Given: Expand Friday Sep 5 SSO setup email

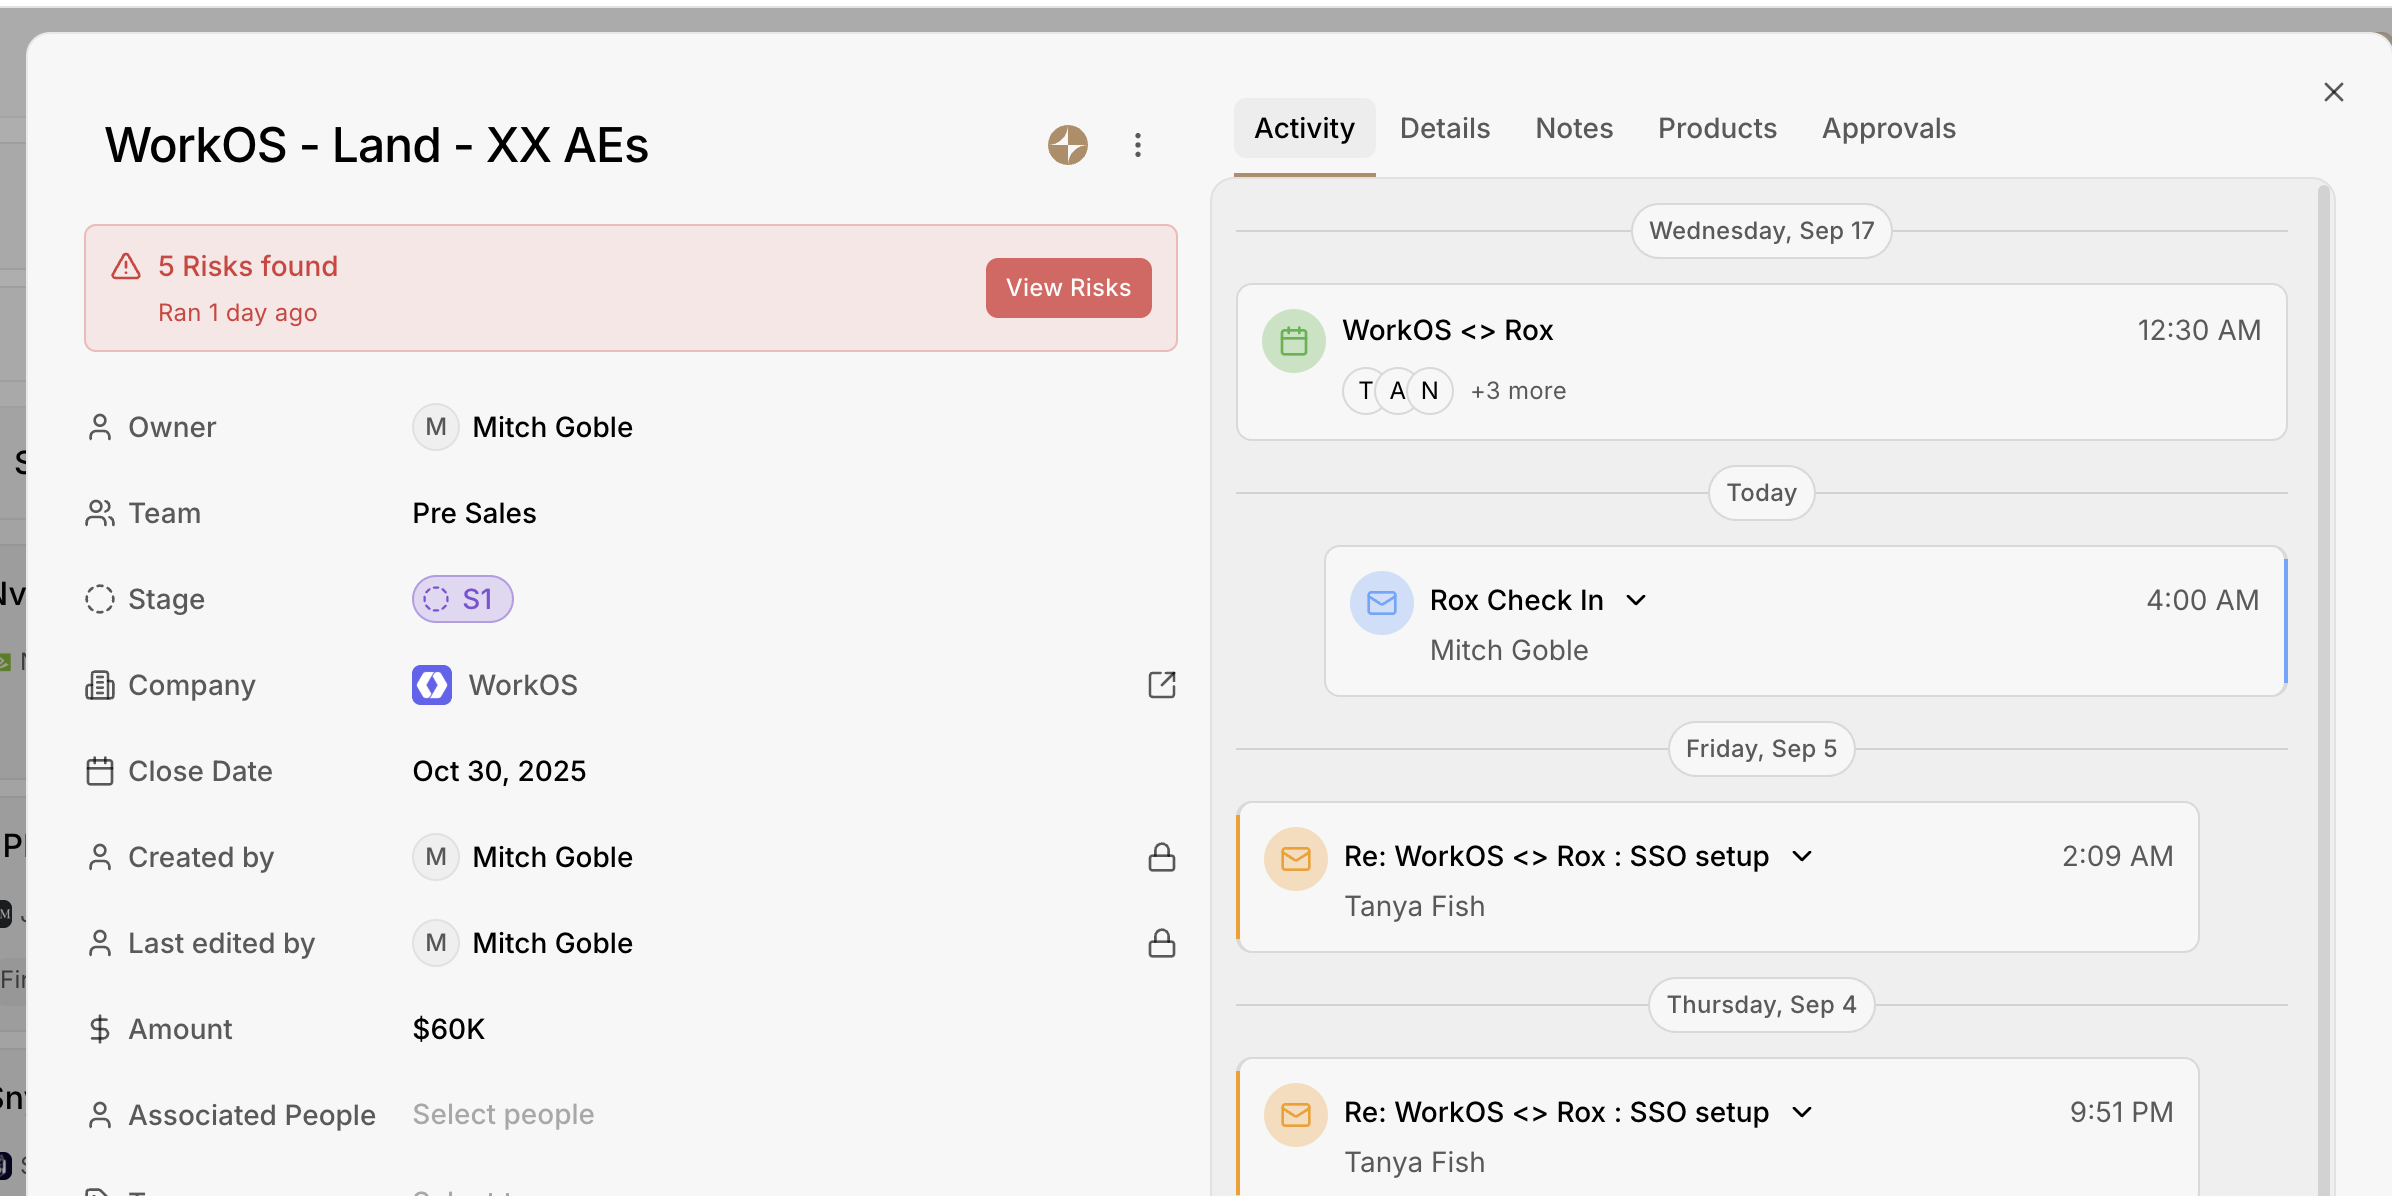Looking at the screenshot, I should [x=1802, y=856].
